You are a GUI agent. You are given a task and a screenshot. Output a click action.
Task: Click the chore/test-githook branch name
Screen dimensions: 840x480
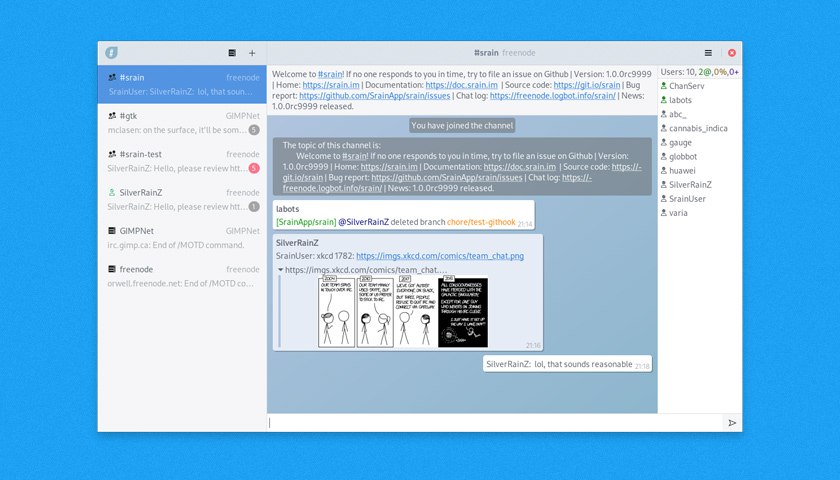pyautogui.click(x=481, y=222)
